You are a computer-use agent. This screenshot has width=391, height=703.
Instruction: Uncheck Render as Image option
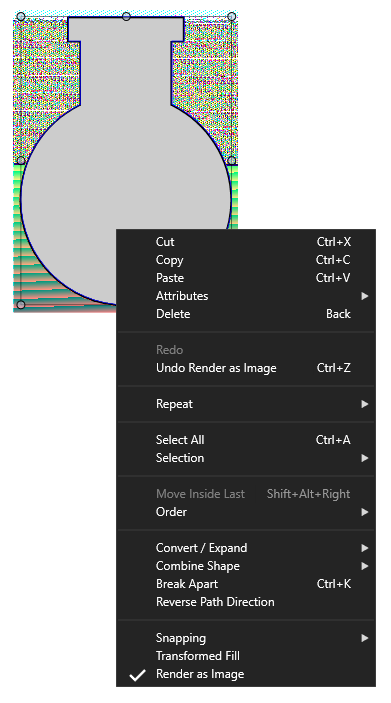(x=246, y=674)
